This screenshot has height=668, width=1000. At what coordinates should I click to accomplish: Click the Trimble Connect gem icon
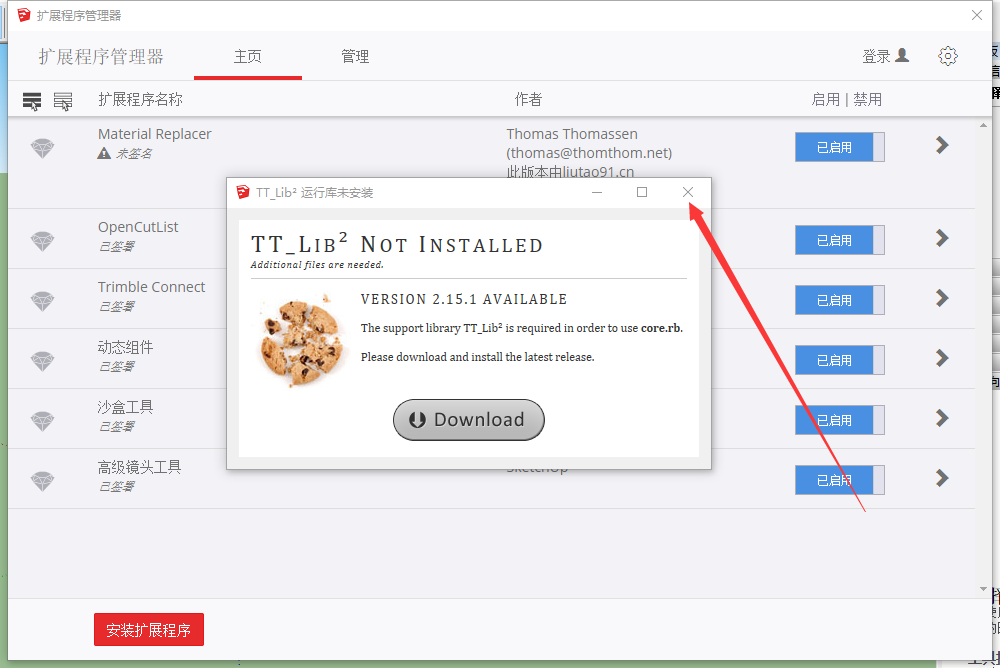click(x=43, y=301)
